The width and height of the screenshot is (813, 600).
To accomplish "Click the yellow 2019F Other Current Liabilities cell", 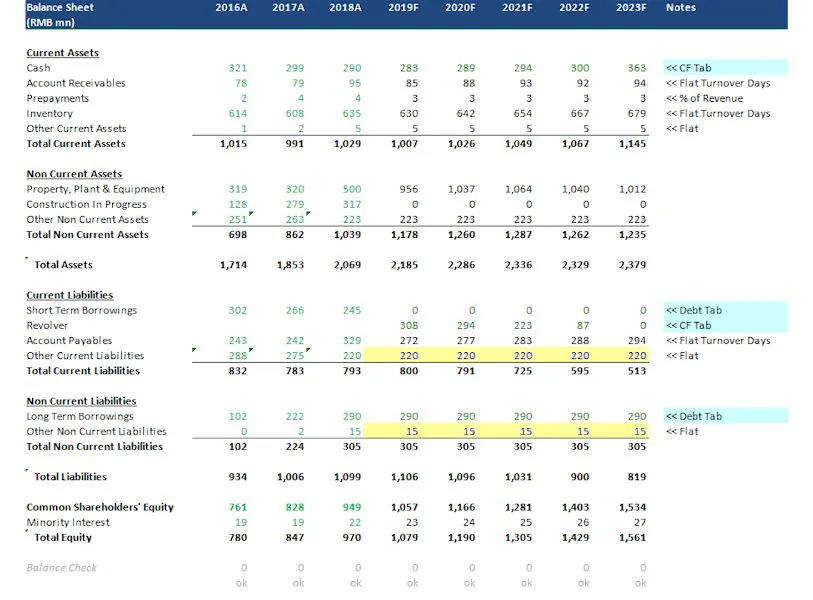I will [393, 355].
